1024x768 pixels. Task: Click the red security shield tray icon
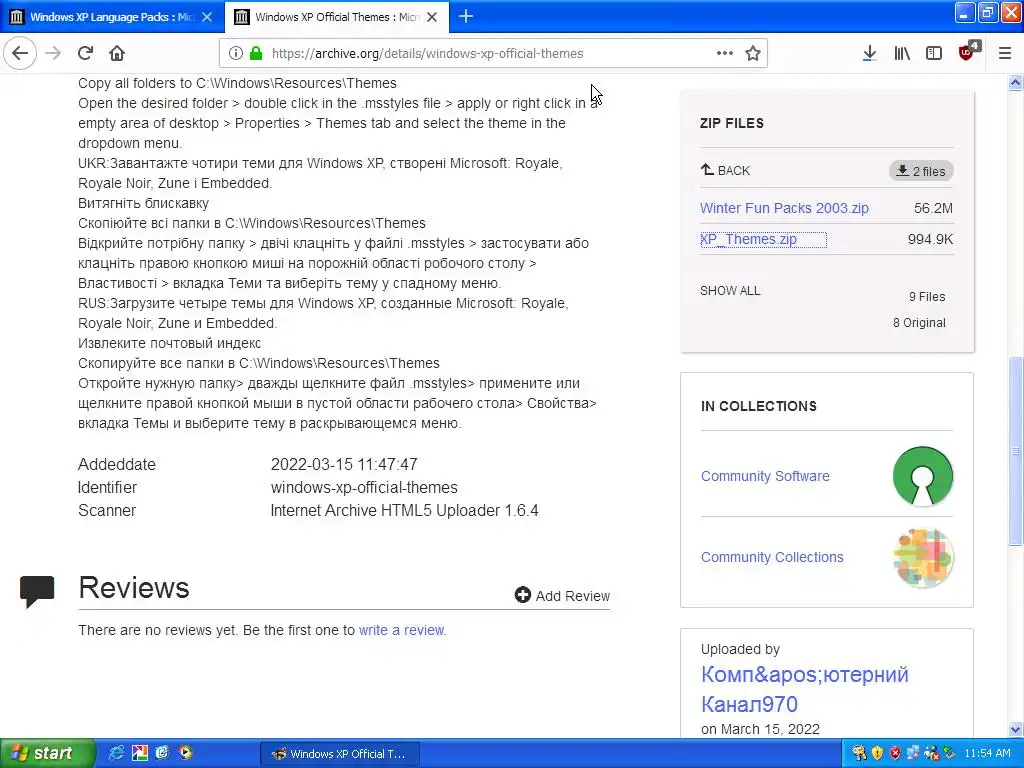tap(895, 753)
